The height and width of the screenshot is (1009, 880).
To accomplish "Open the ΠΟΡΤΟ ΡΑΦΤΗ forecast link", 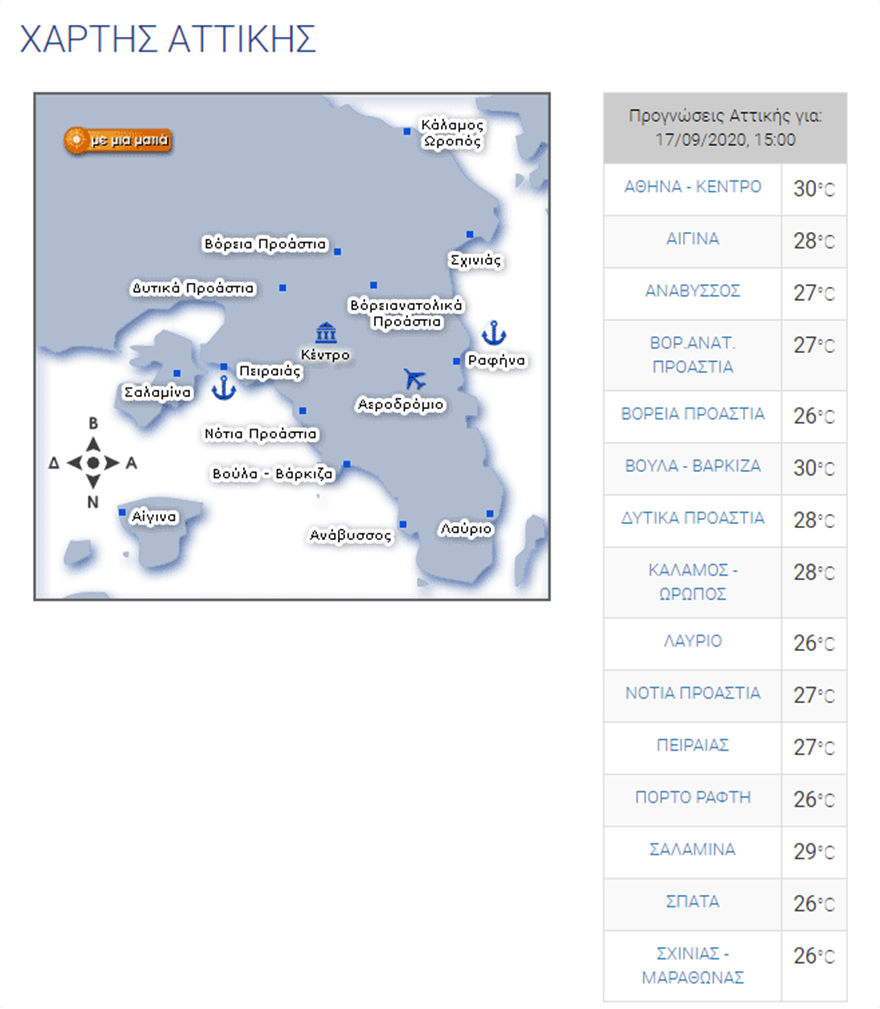I will [692, 797].
